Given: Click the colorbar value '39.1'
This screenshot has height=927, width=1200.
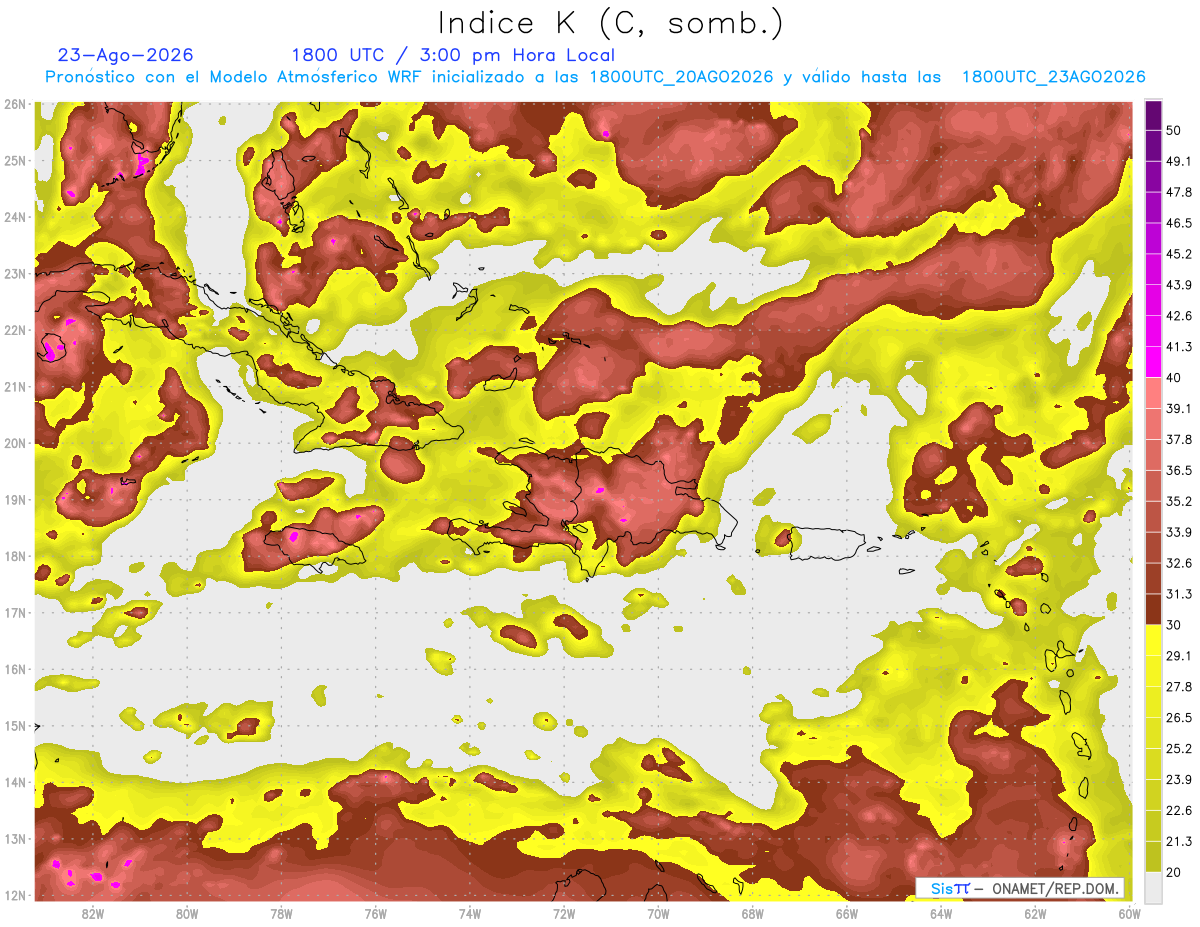Looking at the screenshot, I should [x=1179, y=408].
